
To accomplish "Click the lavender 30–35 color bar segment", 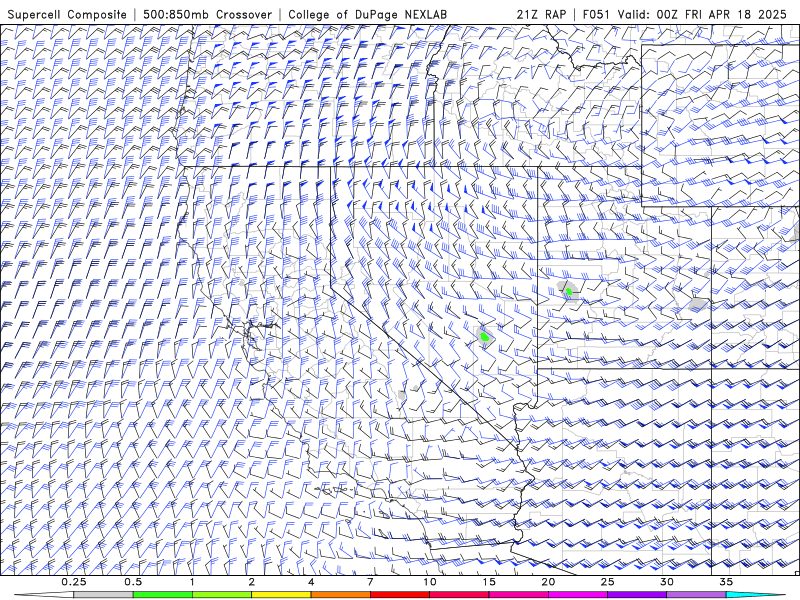I will click(x=696, y=595).
